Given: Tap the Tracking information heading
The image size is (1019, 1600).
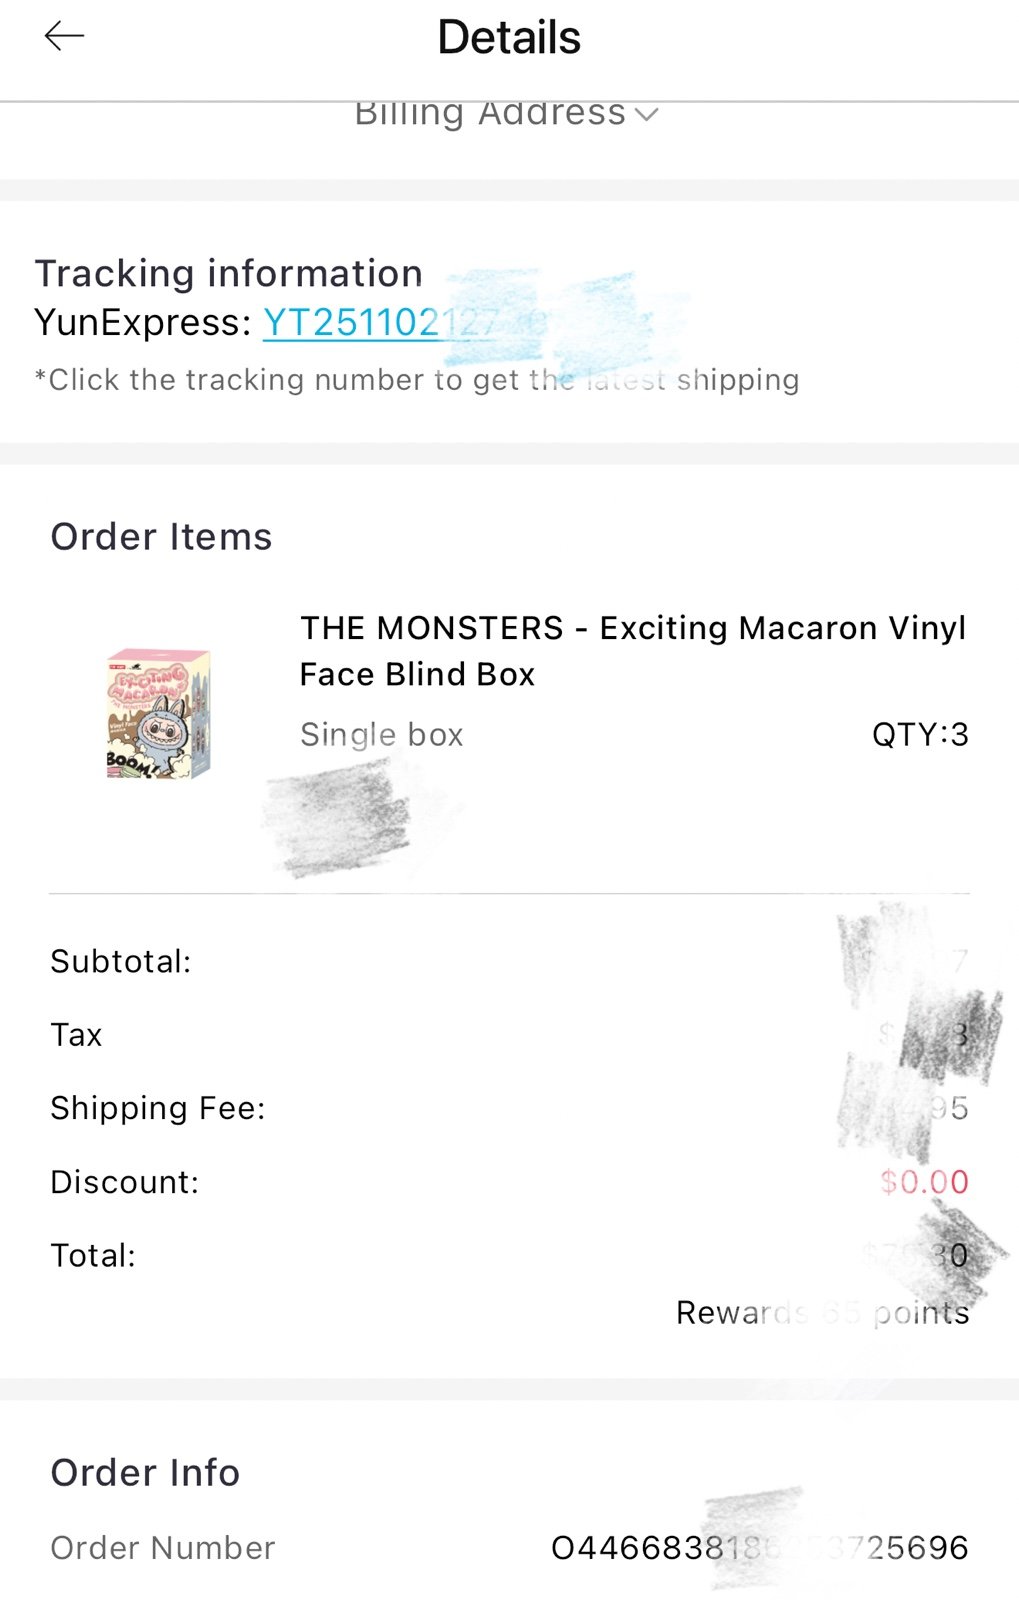Looking at the screenshot, I should tap(229, 273).
